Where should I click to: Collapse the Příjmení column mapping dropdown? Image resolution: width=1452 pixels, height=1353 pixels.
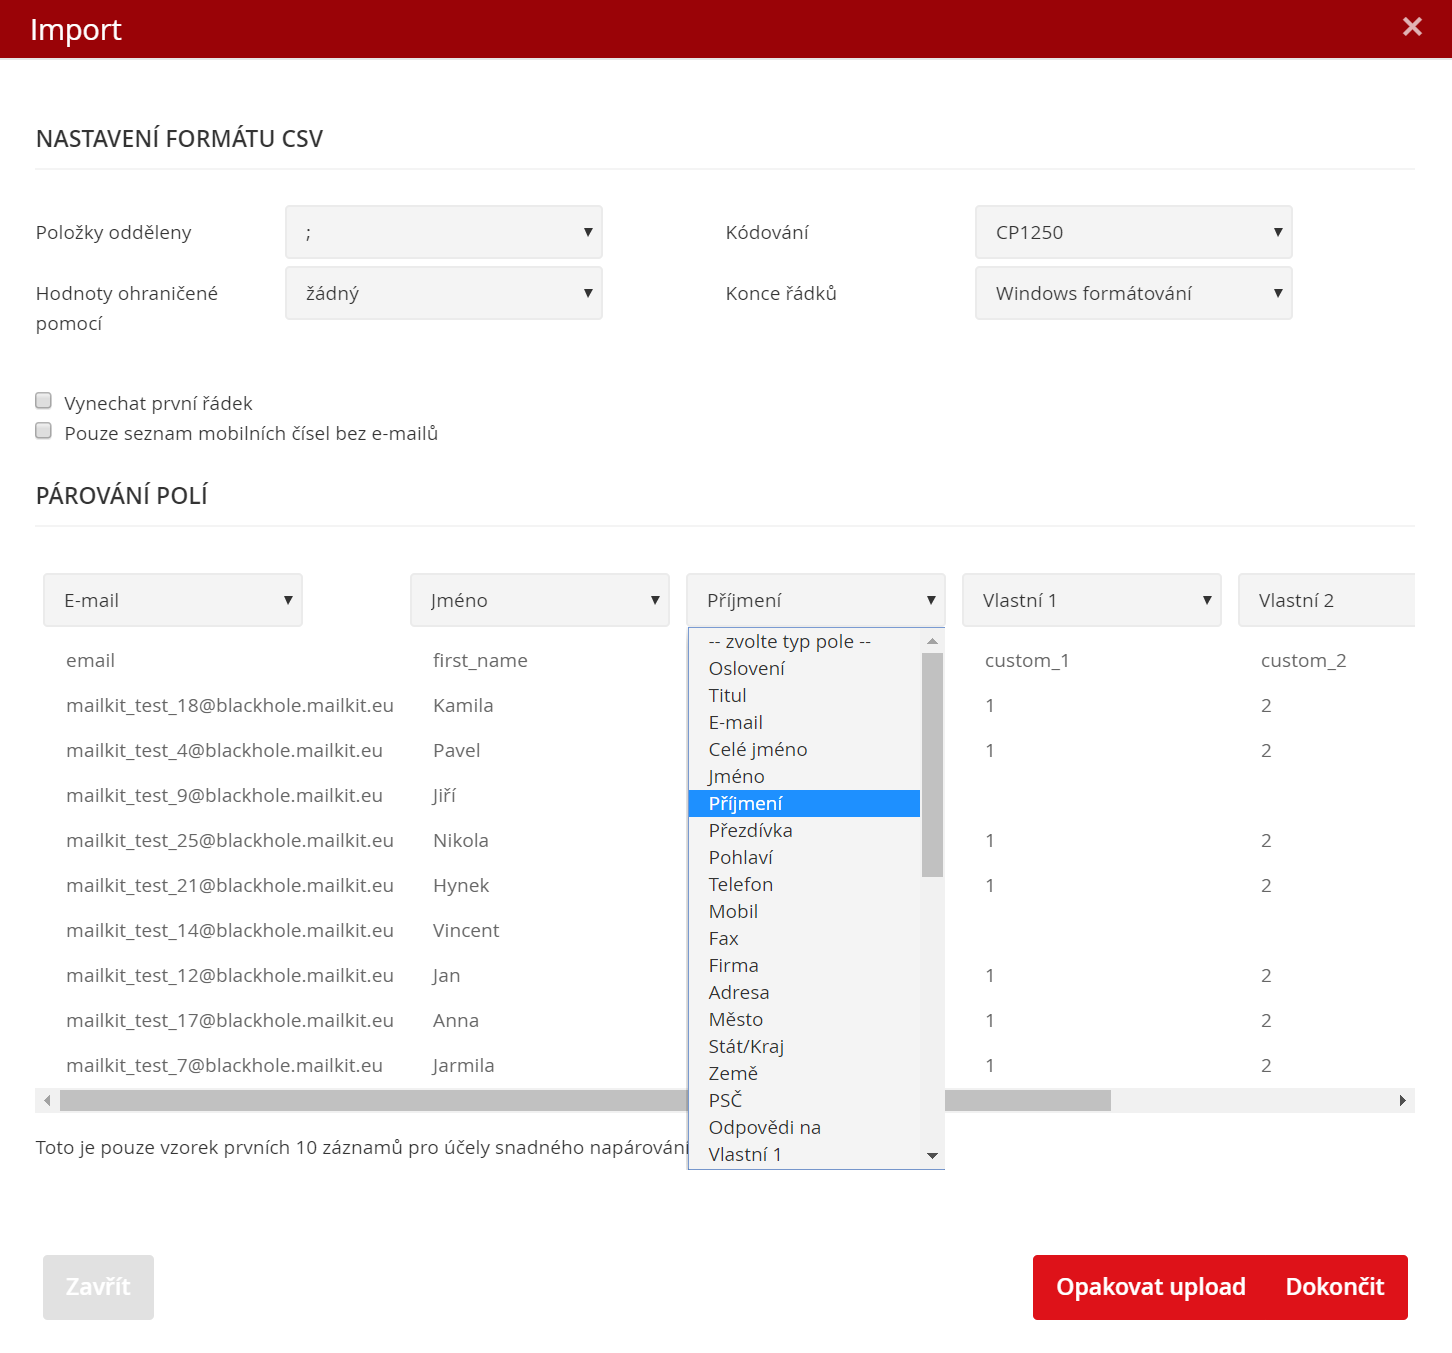point(816,600)
